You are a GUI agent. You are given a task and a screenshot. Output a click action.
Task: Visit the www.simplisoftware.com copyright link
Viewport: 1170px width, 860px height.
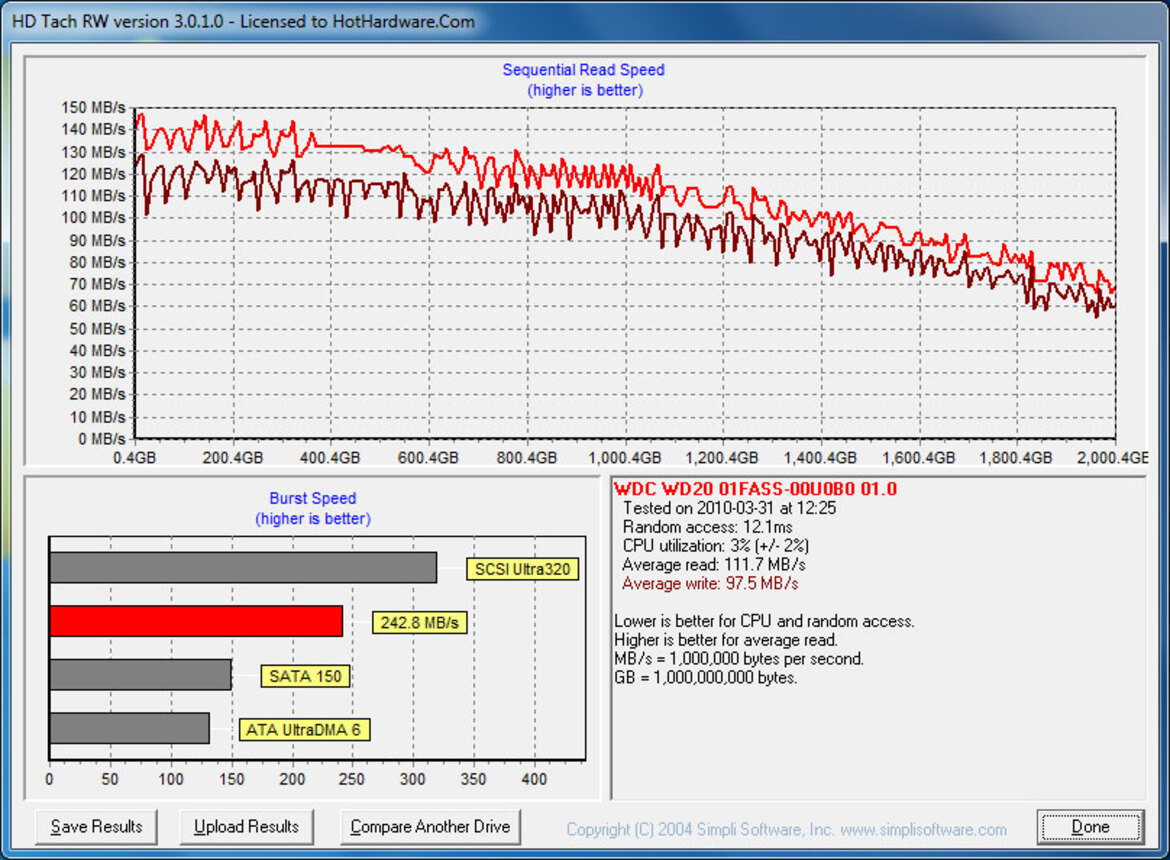(923, 829)
